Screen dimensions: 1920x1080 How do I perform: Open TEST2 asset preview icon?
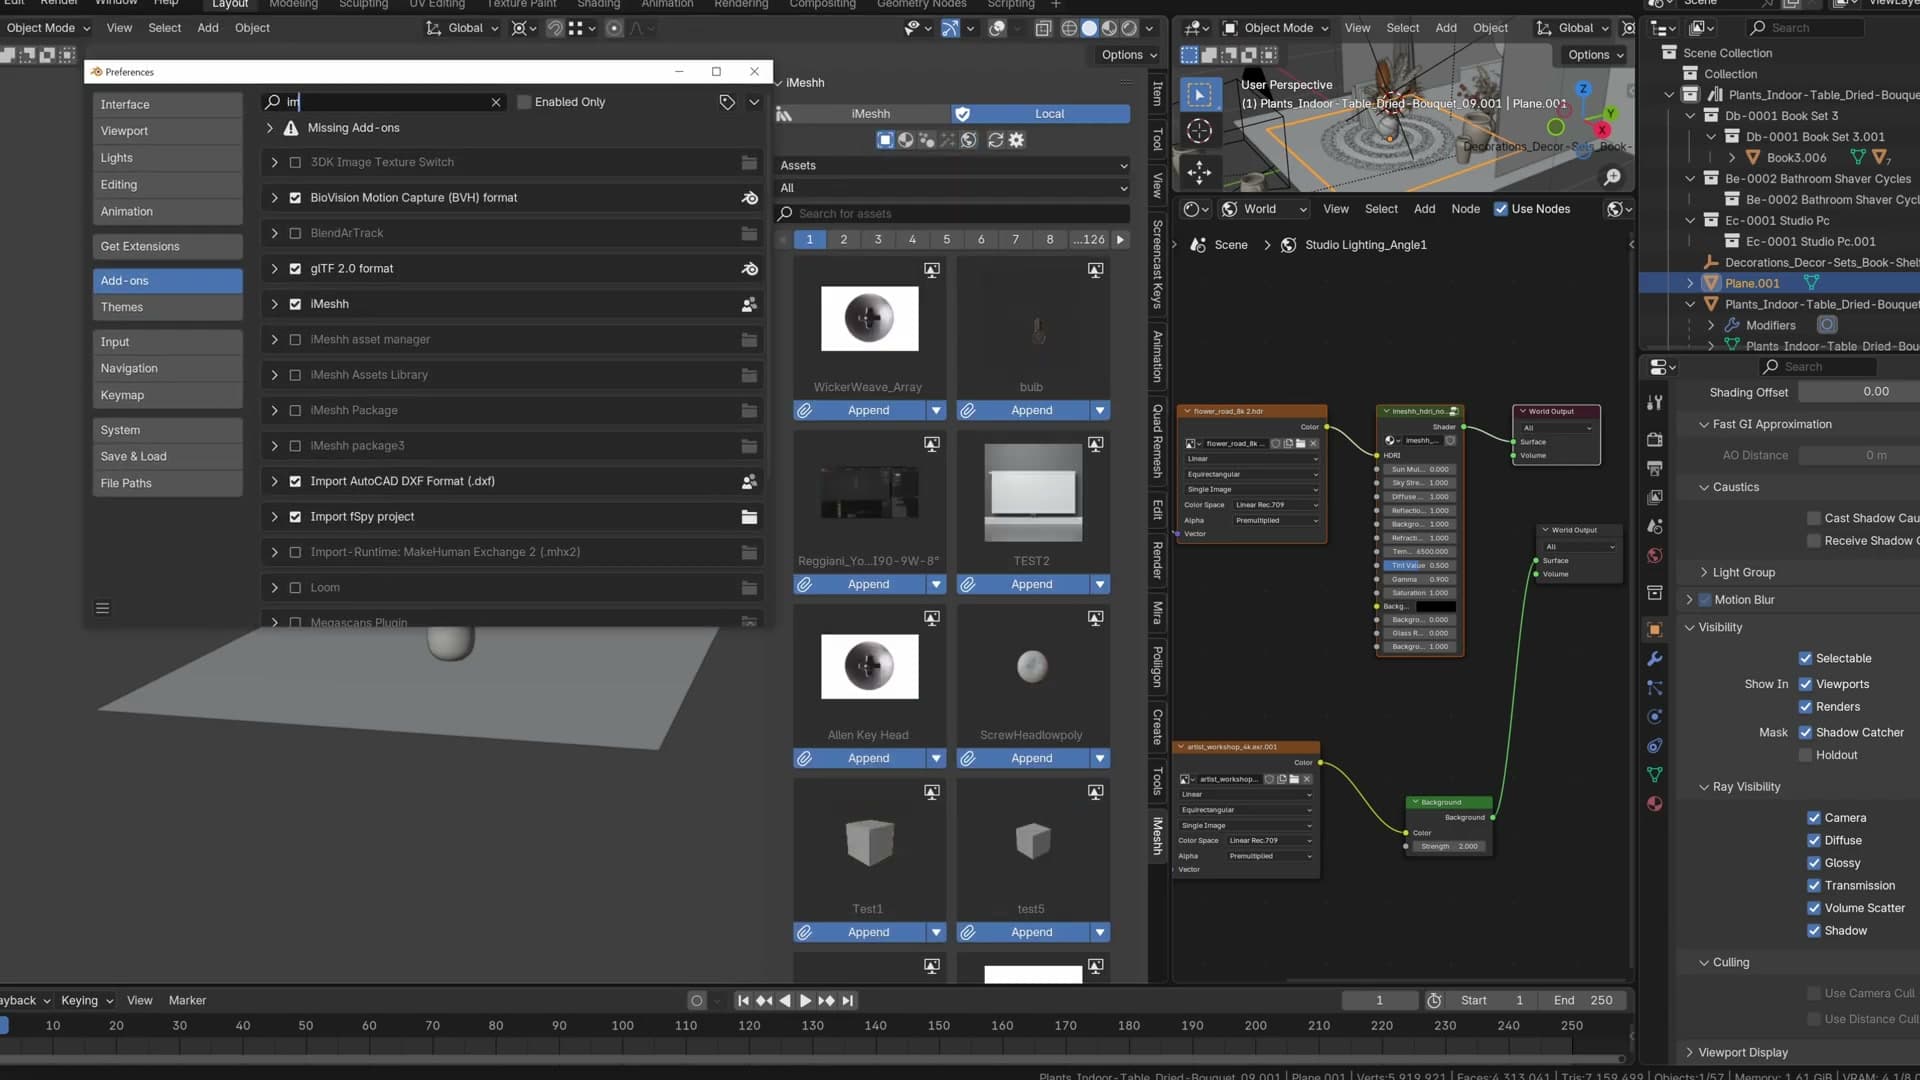[1096, 444]
